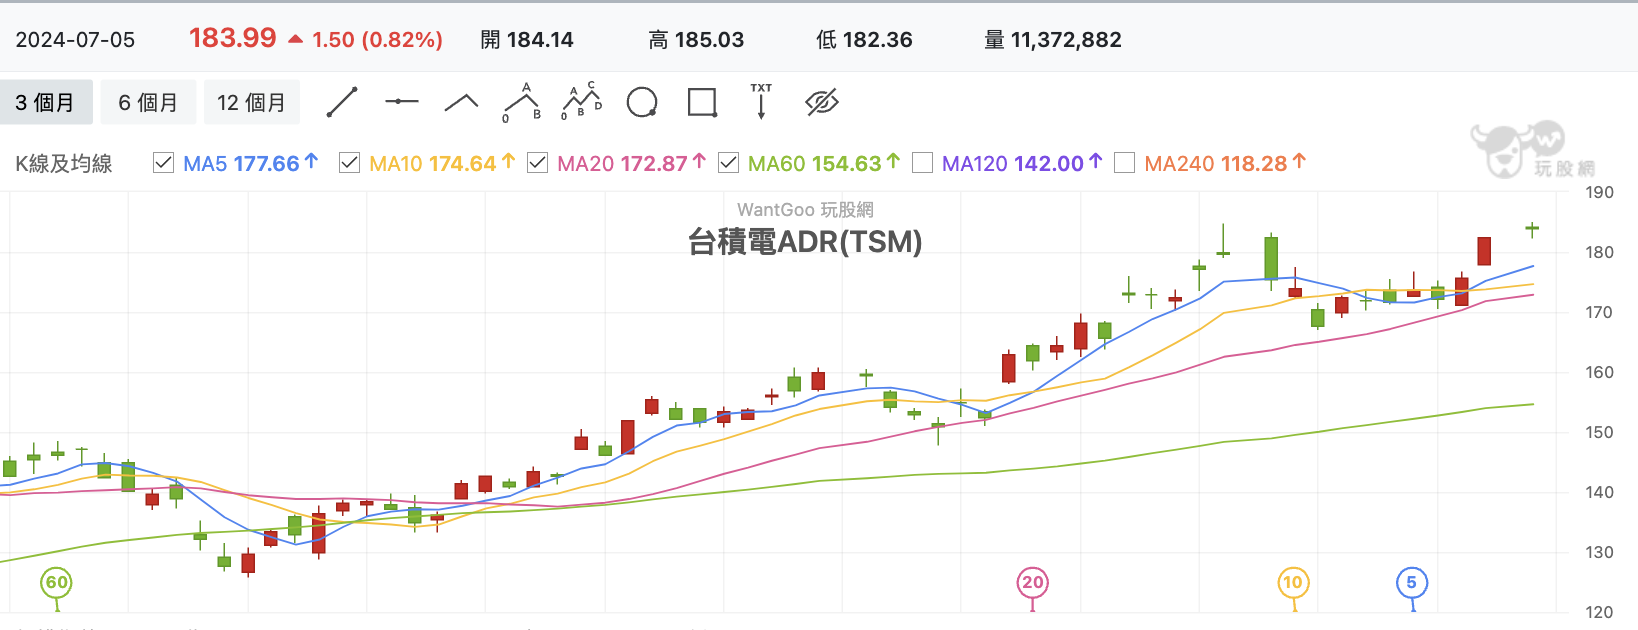The image size is (1638, 630).
Task: Click the open price 開 184.14
Action: coord(527,40)
